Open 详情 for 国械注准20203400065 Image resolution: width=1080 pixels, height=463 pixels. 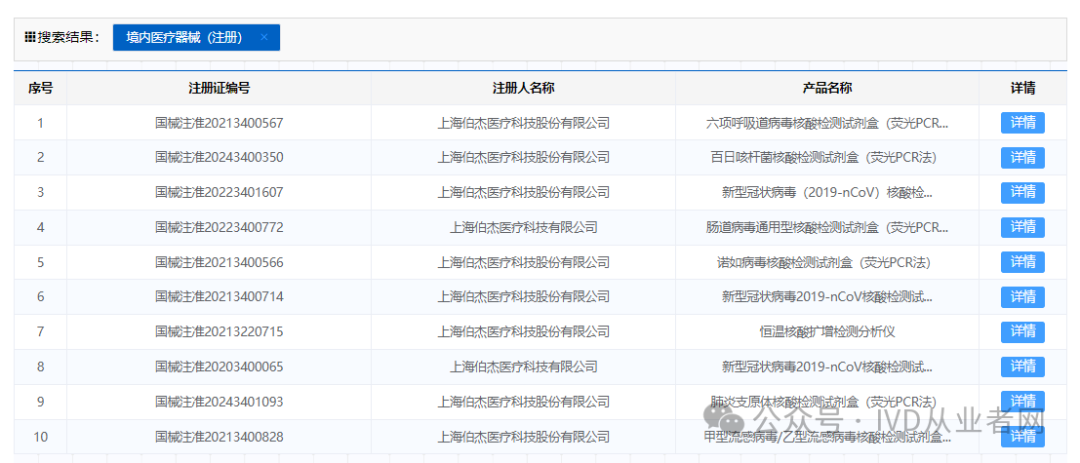pos(1023,367)
